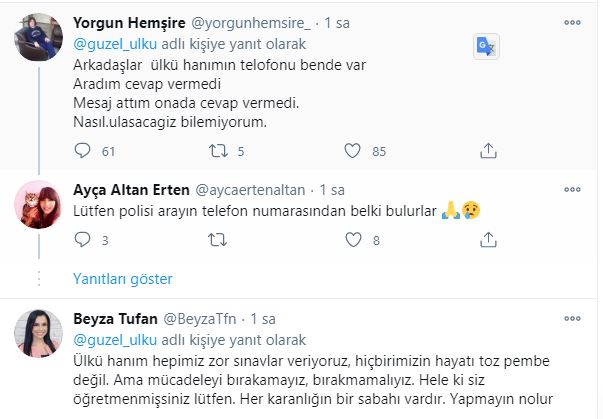This screenshot has width=603, height=419.
Task: Reply to Ayça Altan Erten's tweet
Action: (x=83, y=241)
